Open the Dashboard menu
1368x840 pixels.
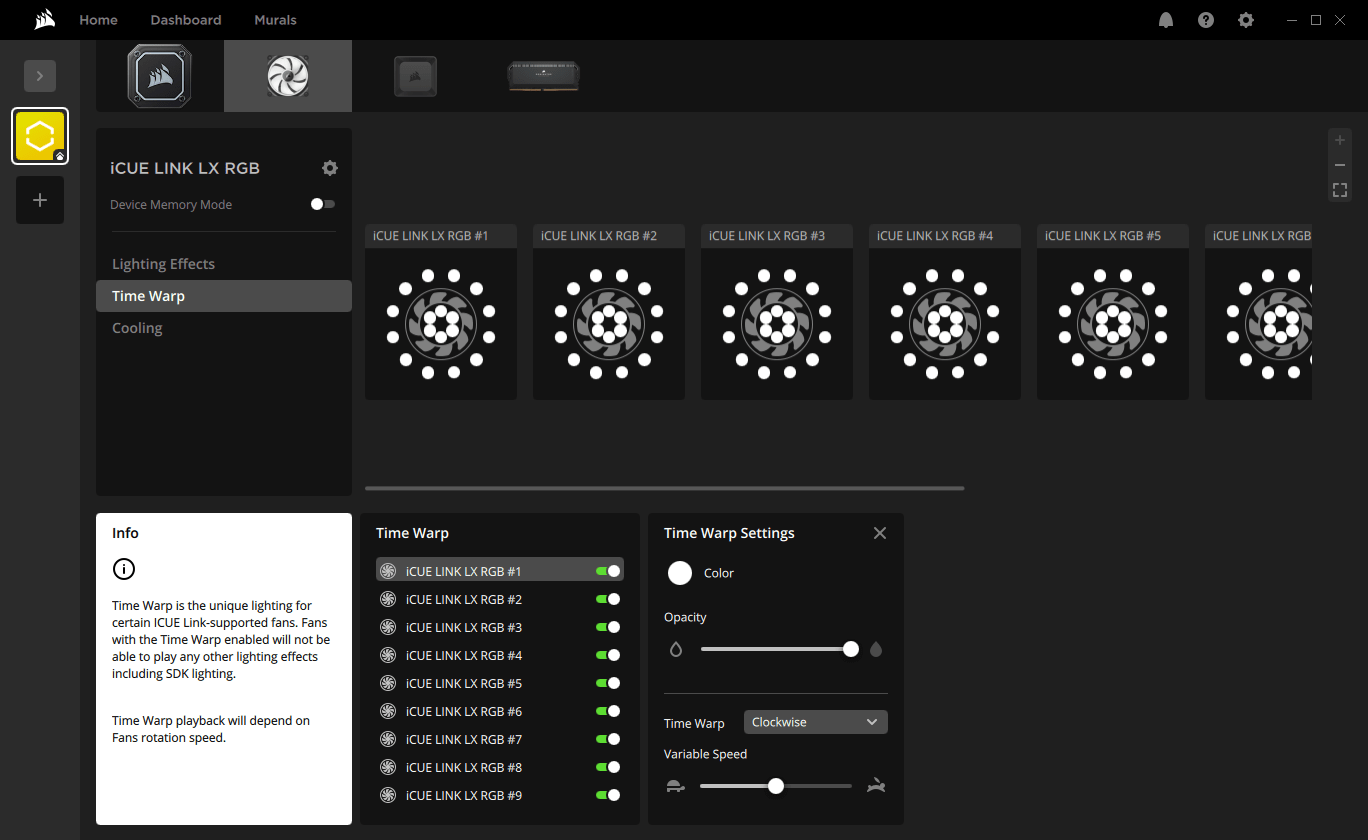186,20
